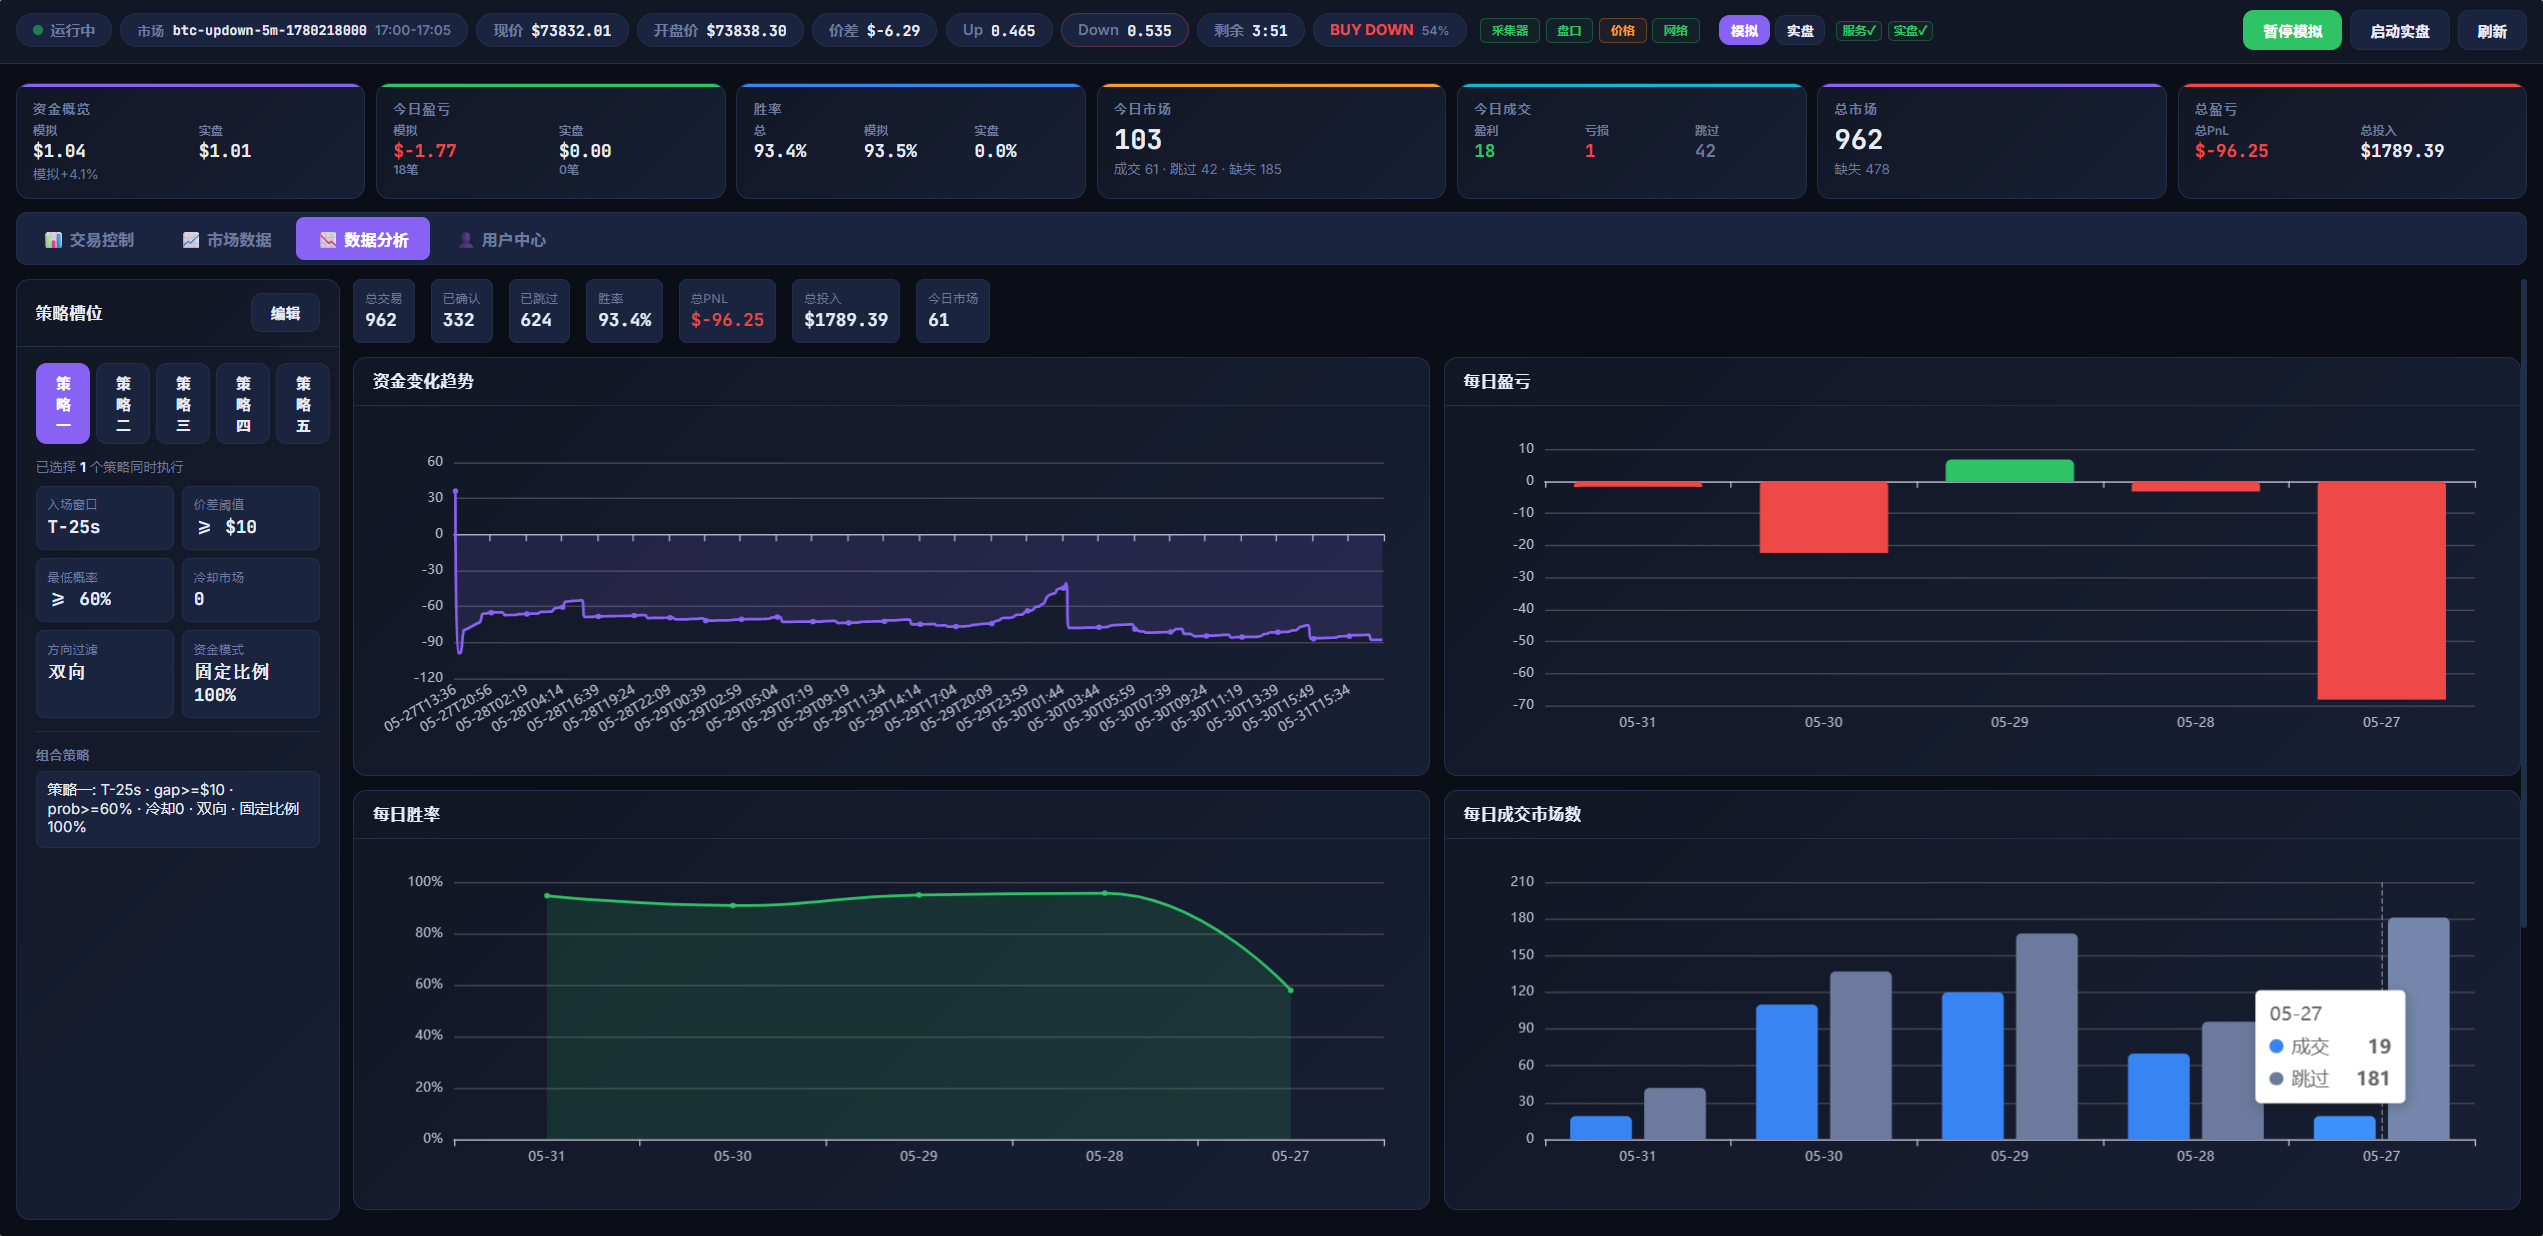The width and height of the screenshot is (2543, 1236).
Task: Click the gray 05-29 跳过 bar
Action: point(2046,1037)
